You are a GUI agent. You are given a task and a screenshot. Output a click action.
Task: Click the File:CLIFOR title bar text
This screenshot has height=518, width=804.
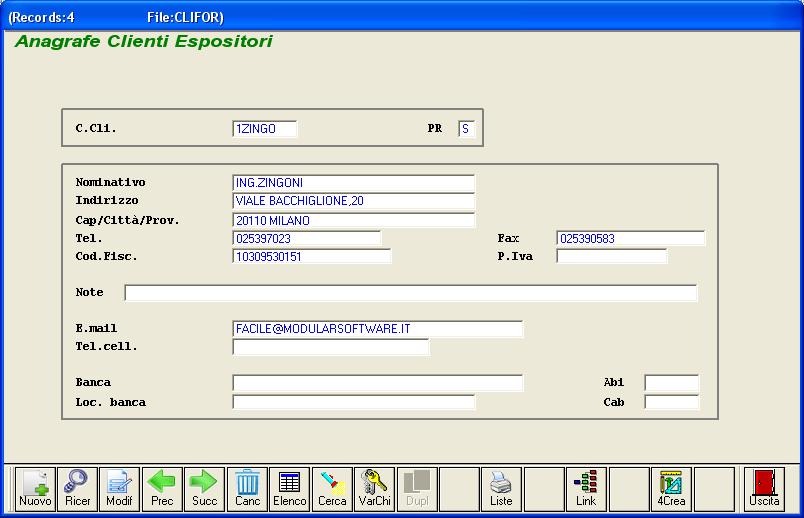[x=185, y=17]
